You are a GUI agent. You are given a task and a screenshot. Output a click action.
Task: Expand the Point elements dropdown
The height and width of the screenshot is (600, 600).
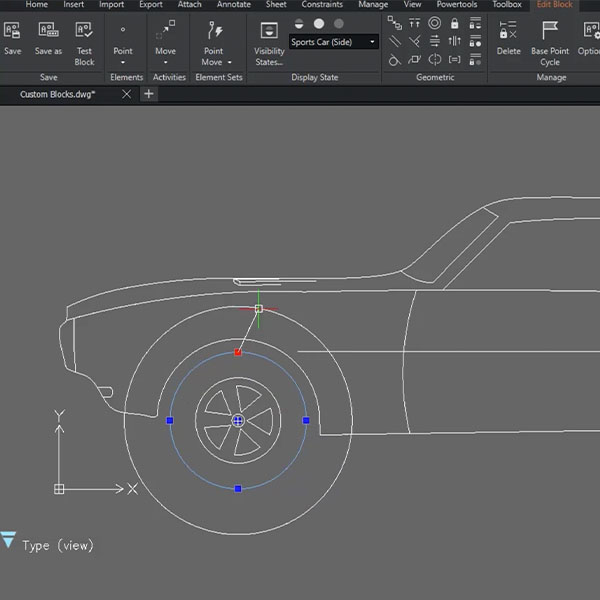(122, 62)
